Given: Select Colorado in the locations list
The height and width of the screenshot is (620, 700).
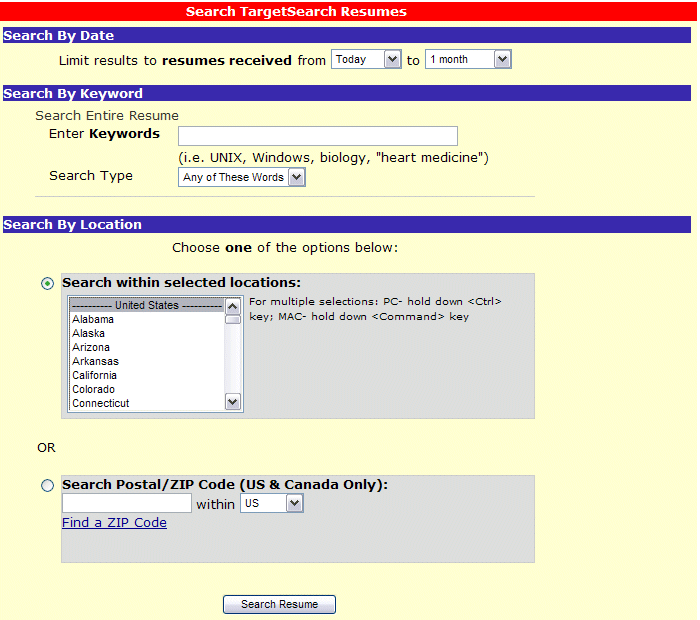Looking at the screenshot, I should click(147, 389).
